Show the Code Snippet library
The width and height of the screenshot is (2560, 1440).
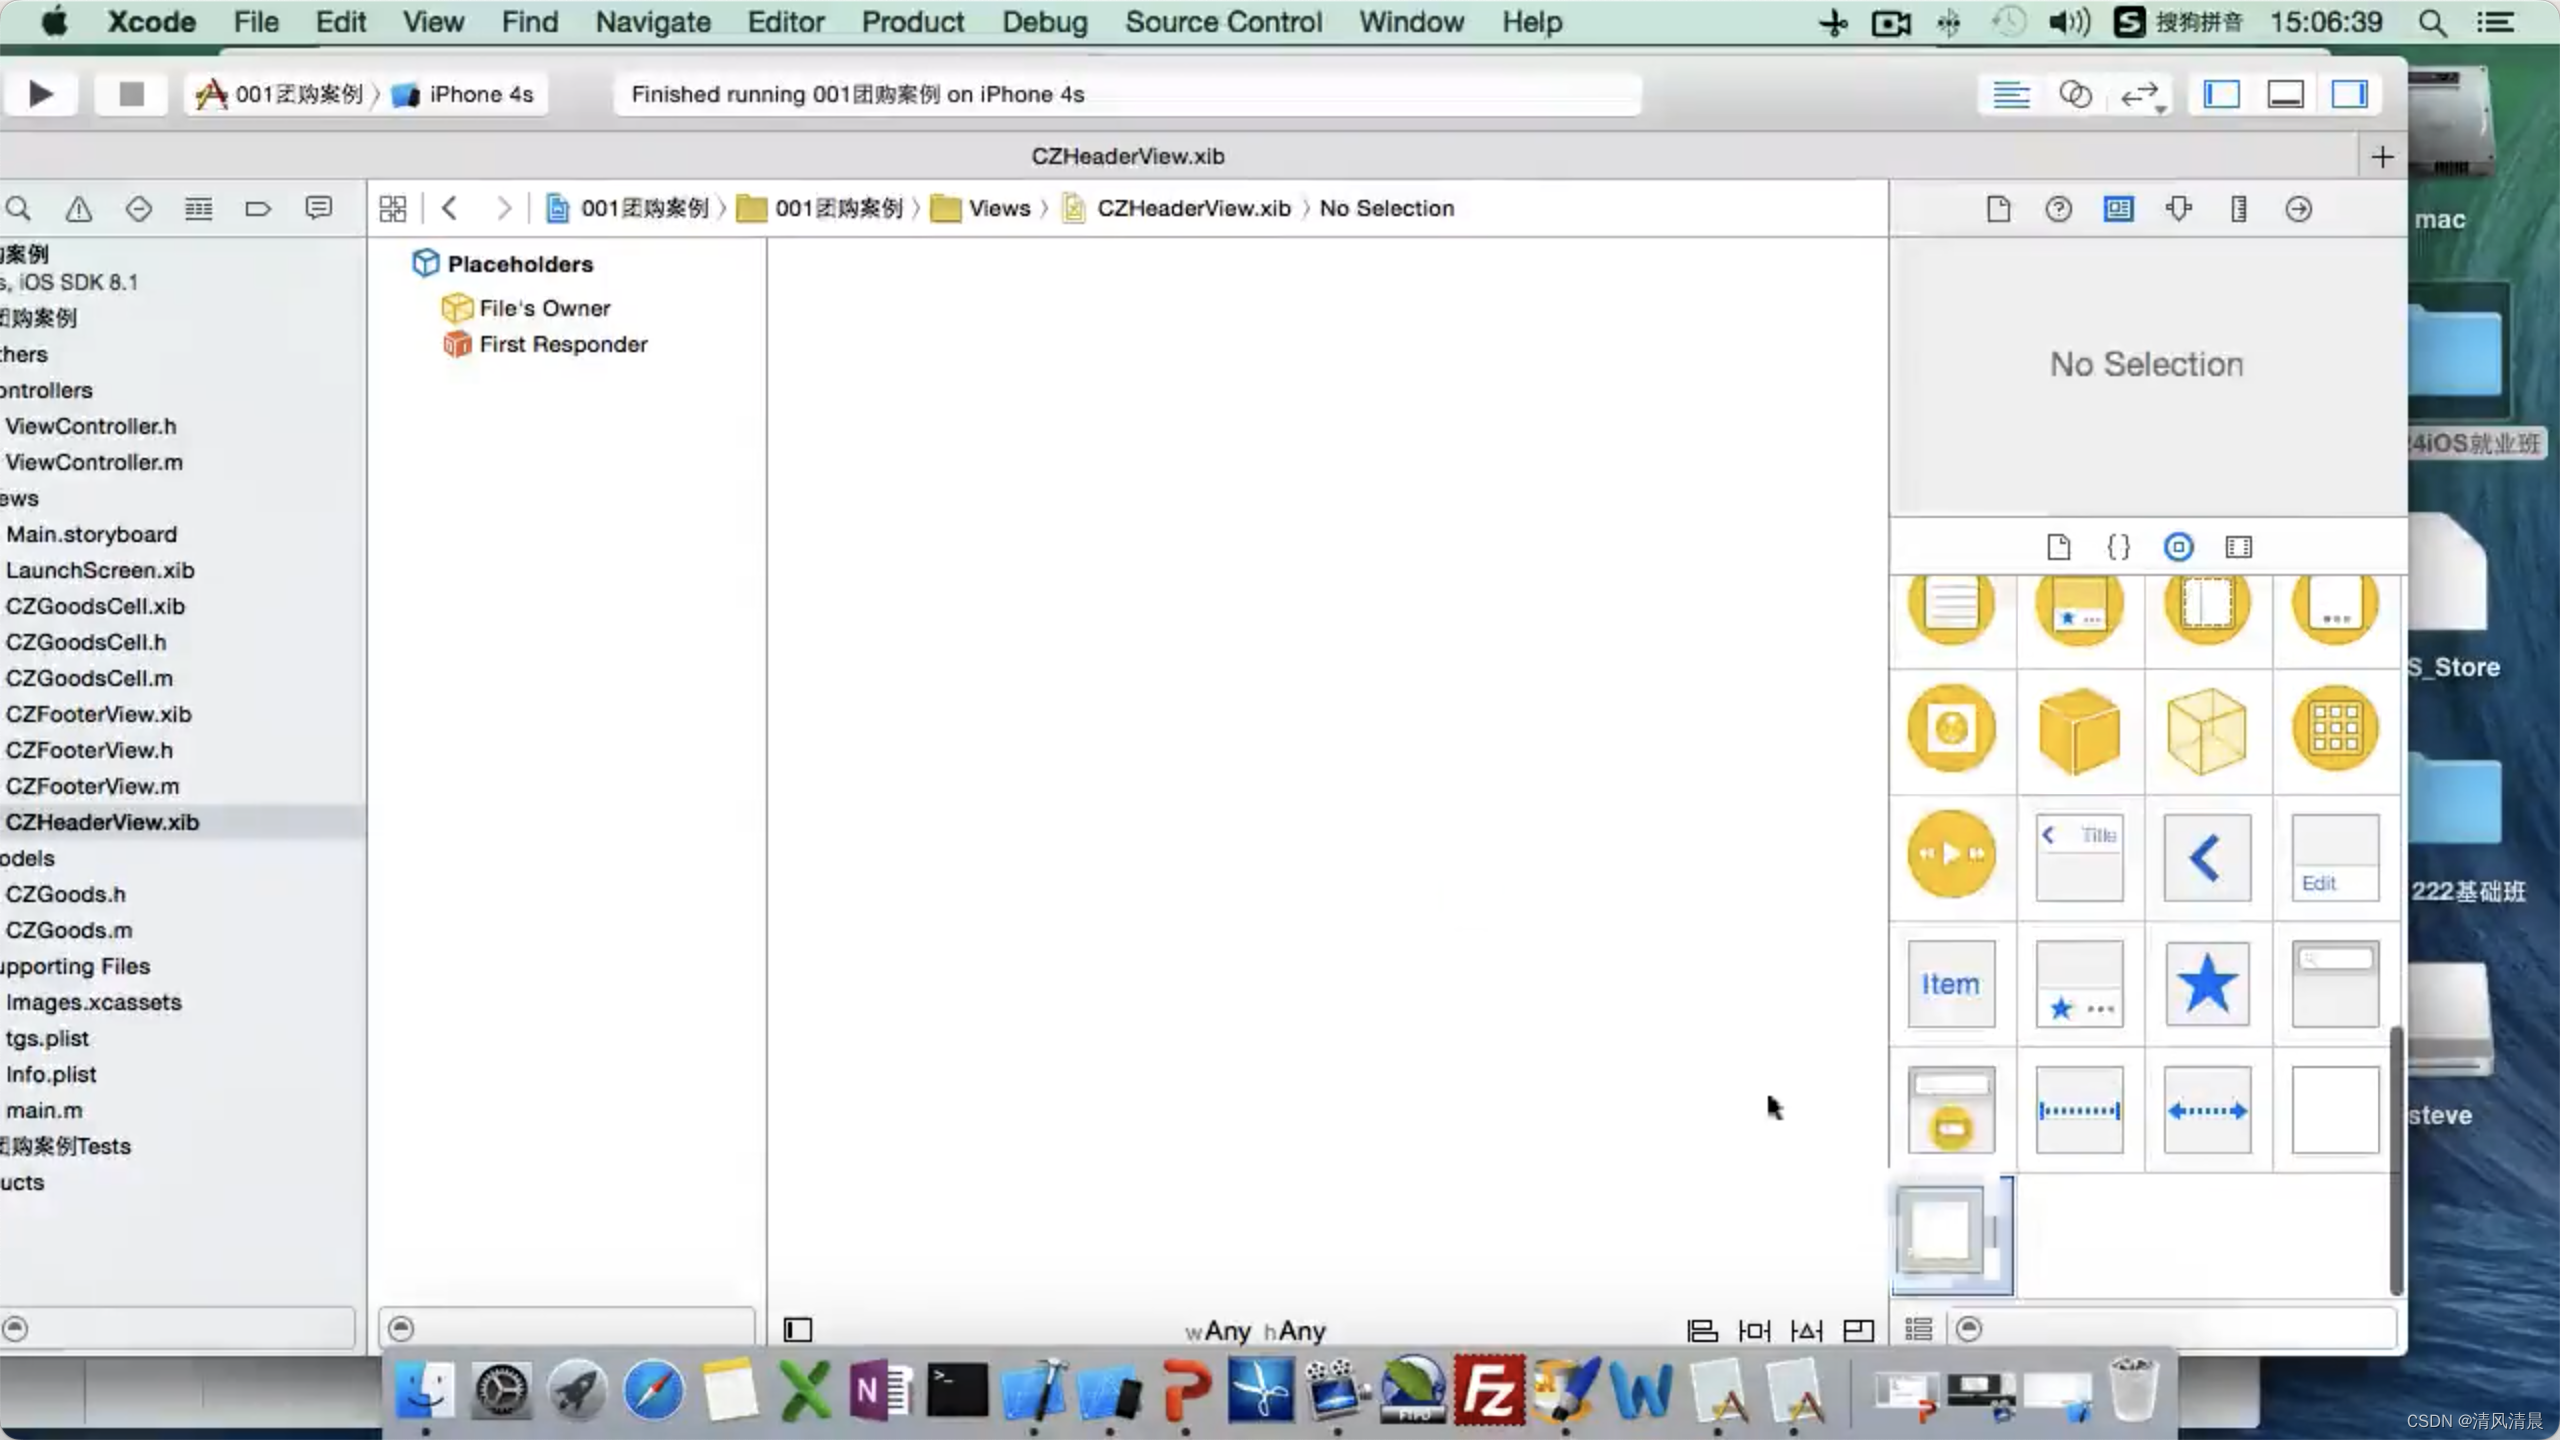(x=2118, y=547)
